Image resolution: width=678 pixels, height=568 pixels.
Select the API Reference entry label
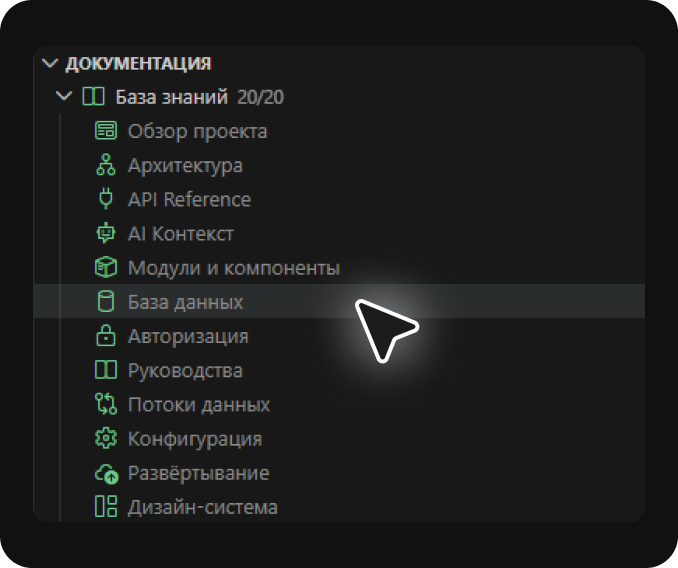[189, 199]
